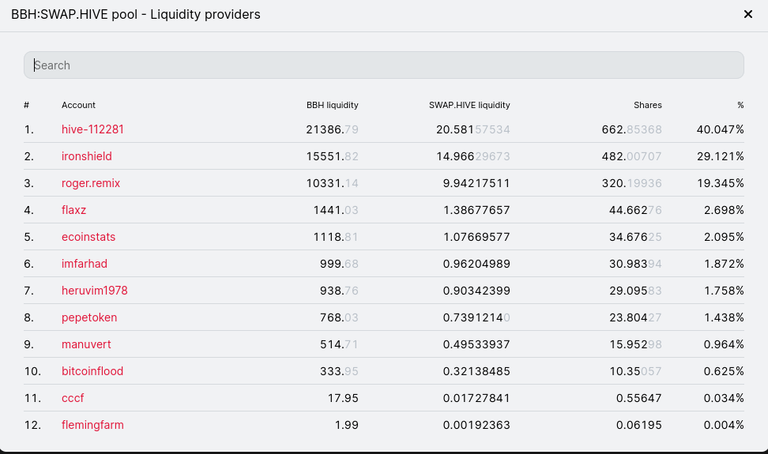Viewport: 768px width, 454px height.
Task: Select SWAP.HIVE liquidity value 20.58157534
Action: 473,129
